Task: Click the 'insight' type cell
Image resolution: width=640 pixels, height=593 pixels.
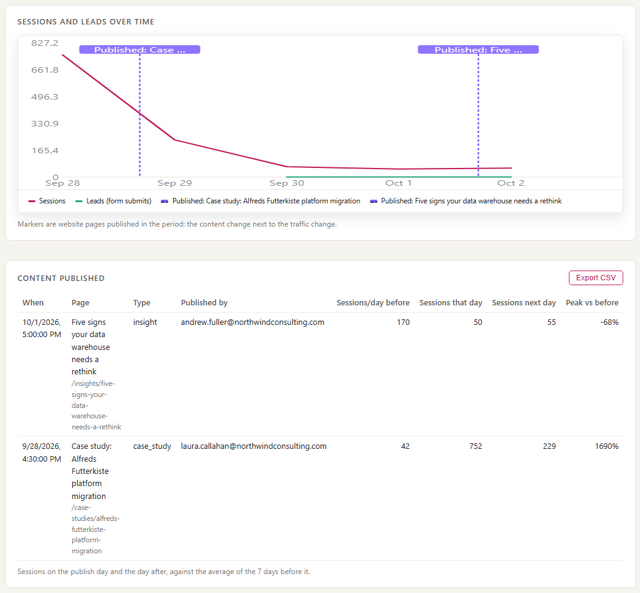Action: point(145,322)
